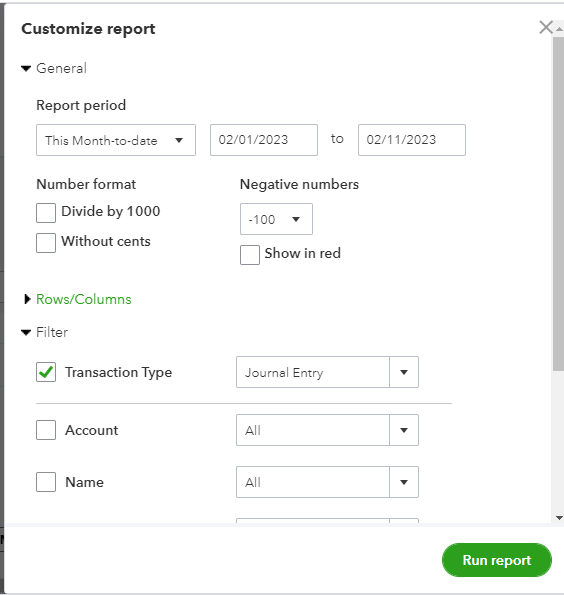Enable the Without cents checkbox
The height and width of the screenshot is (595, 564).
[x=46, y=243]
